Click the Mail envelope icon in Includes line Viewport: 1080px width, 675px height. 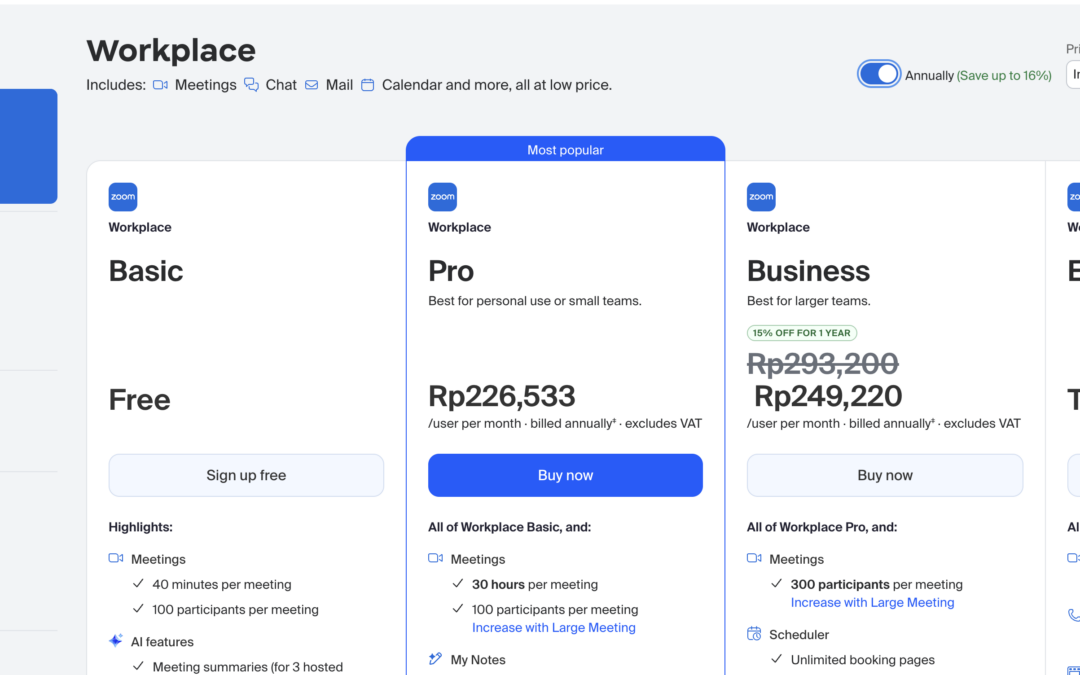[x=312, y=85]
